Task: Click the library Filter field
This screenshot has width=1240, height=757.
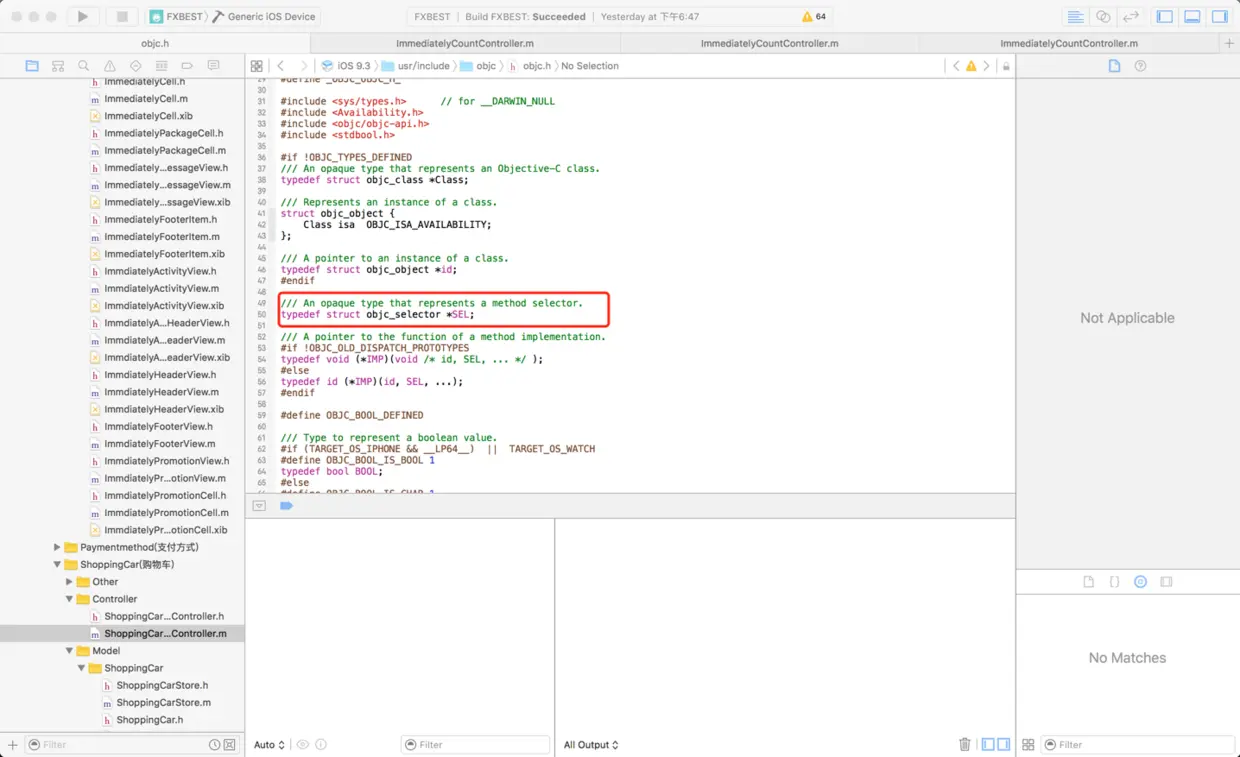Action: coord(1137,745)
